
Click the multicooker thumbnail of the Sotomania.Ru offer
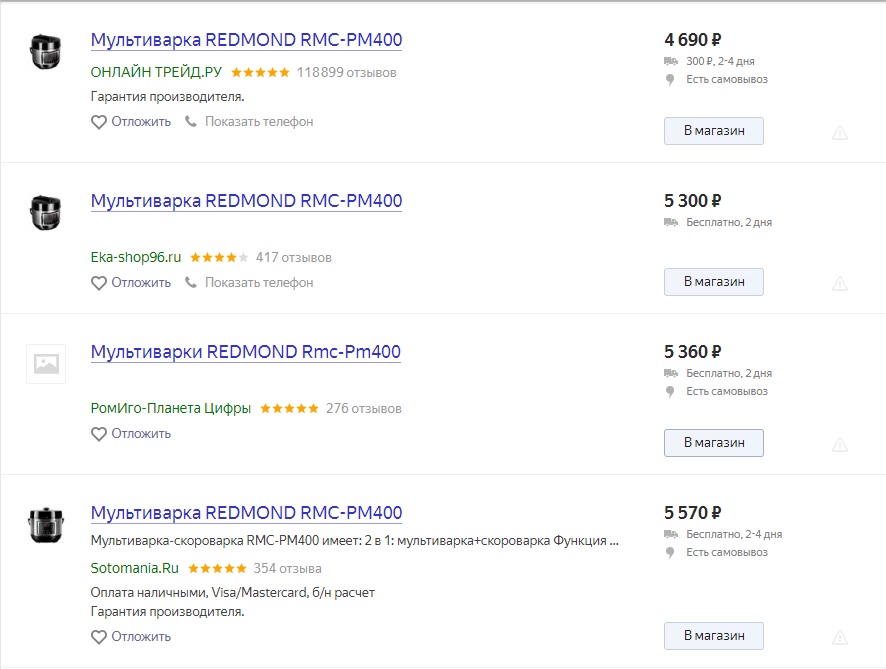pyautogui.click(x=46, y=525)
